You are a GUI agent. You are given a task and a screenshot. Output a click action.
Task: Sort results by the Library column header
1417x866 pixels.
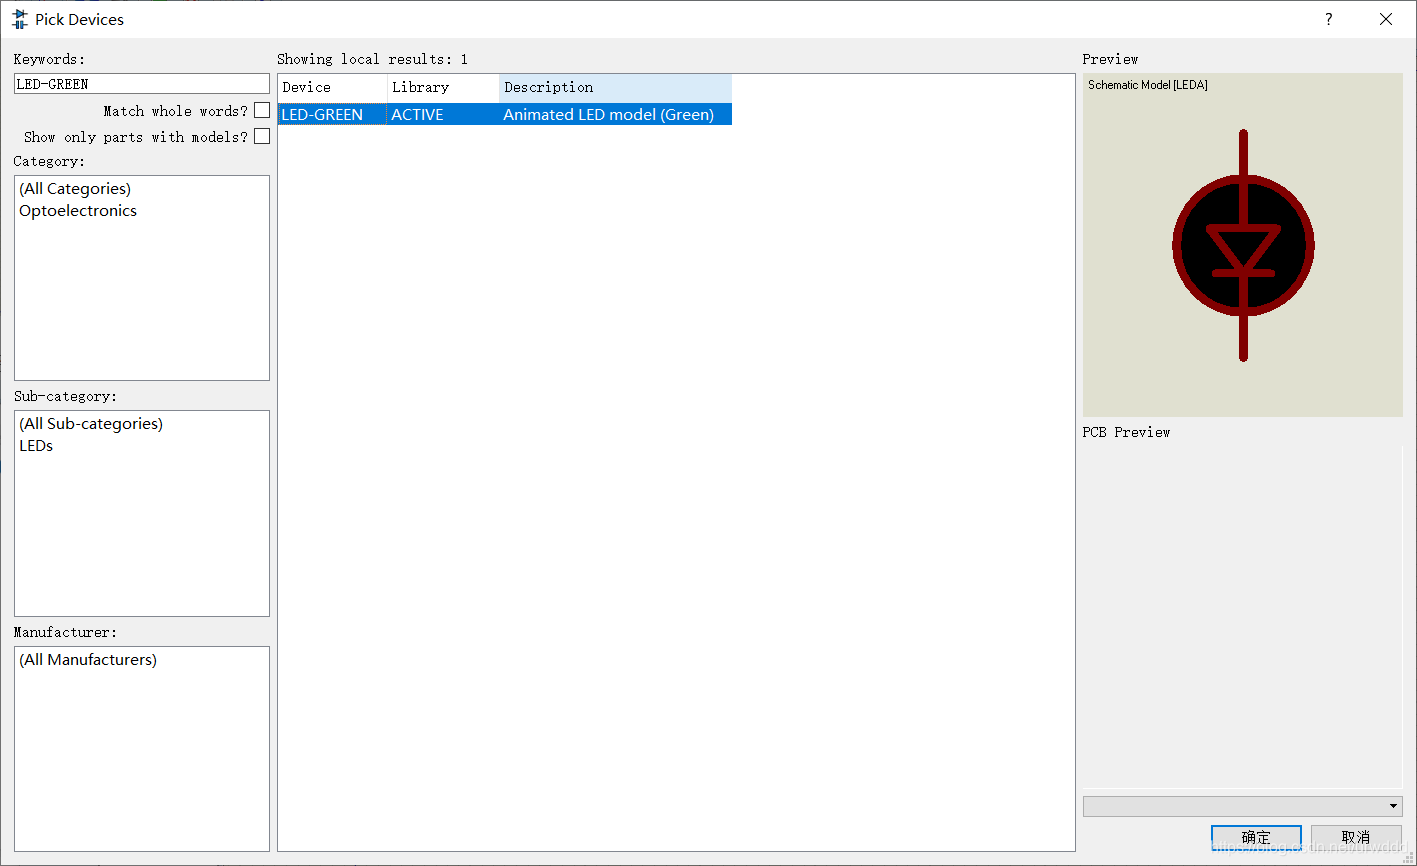443,87
